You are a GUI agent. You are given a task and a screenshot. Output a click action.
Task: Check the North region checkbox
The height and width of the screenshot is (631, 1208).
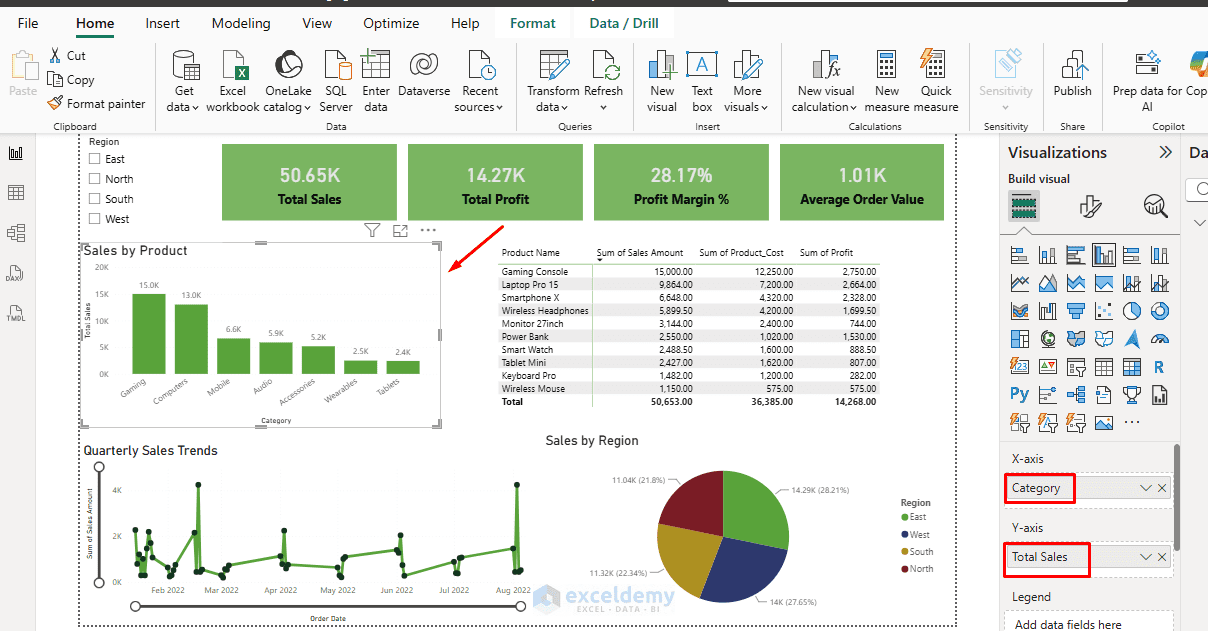click(95, 179)
